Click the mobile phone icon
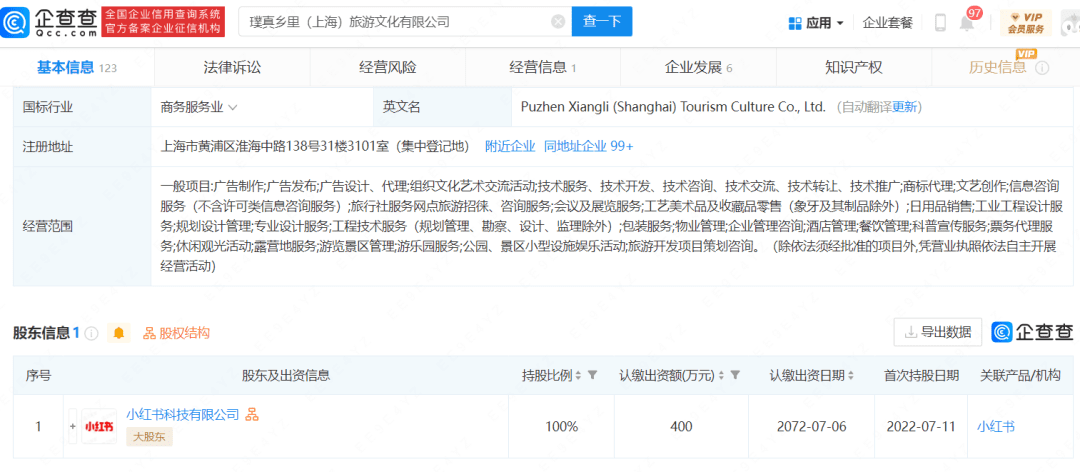Image resolution: width=1080 pixels, height=472 pixels. [940, 23]
